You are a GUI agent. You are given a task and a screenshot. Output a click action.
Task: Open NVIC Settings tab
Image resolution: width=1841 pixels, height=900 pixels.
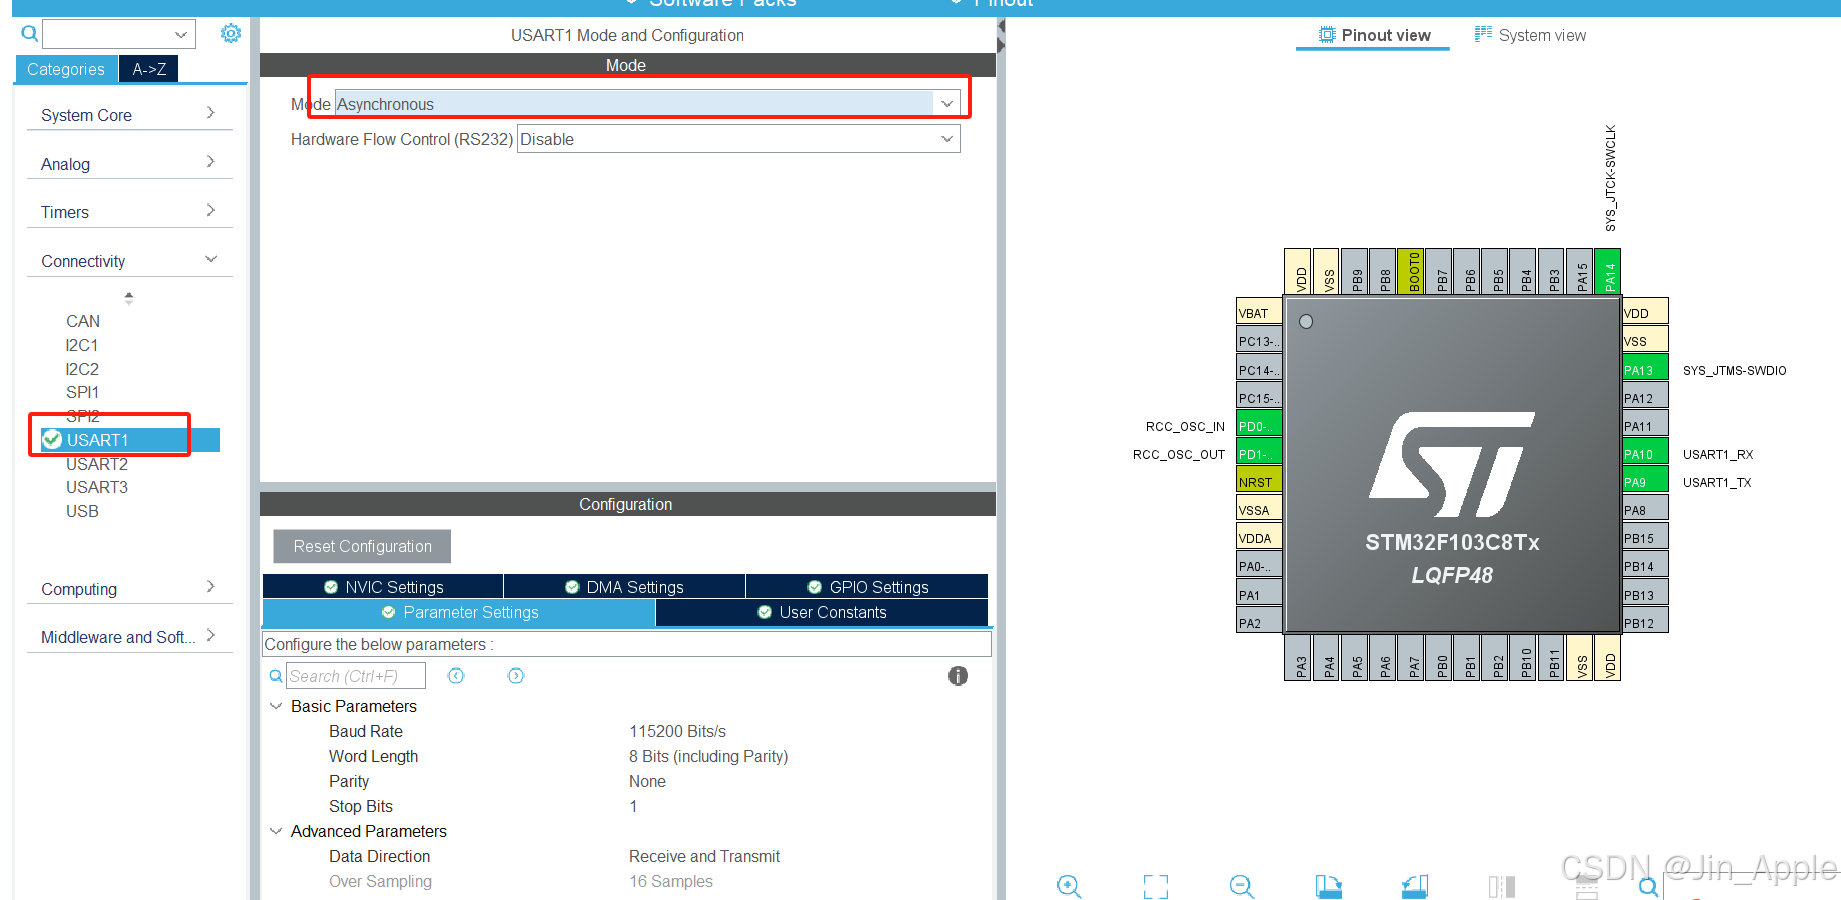pos(383,587)
